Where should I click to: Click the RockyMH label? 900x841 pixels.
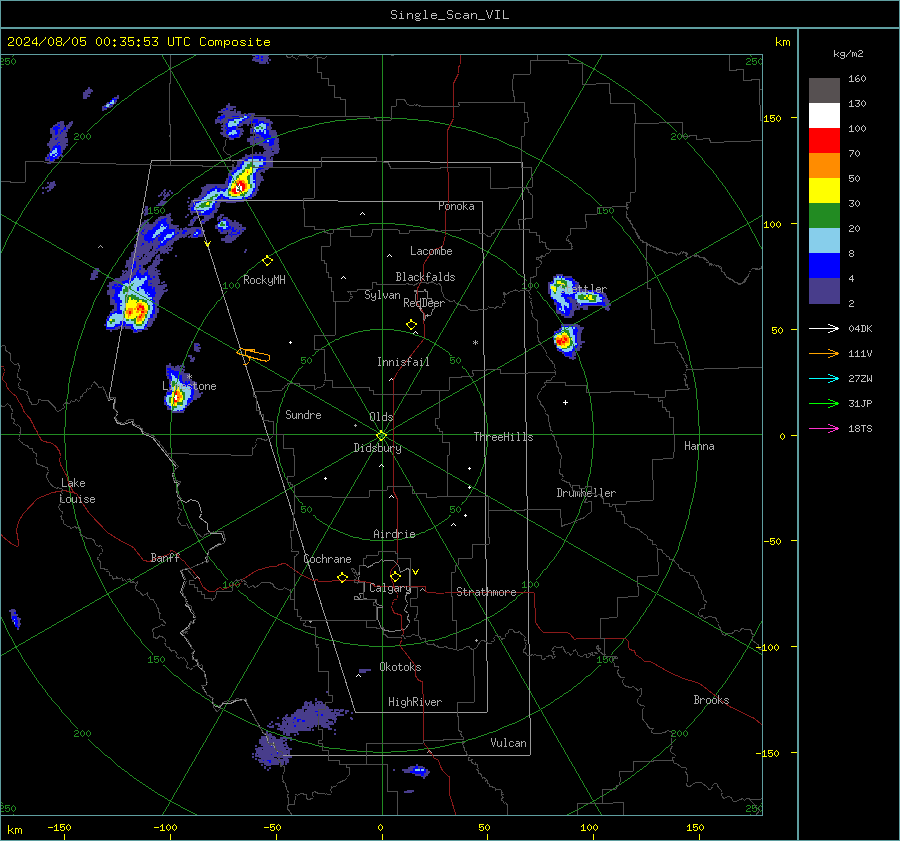pyautogui.click(x=264, y=280)
